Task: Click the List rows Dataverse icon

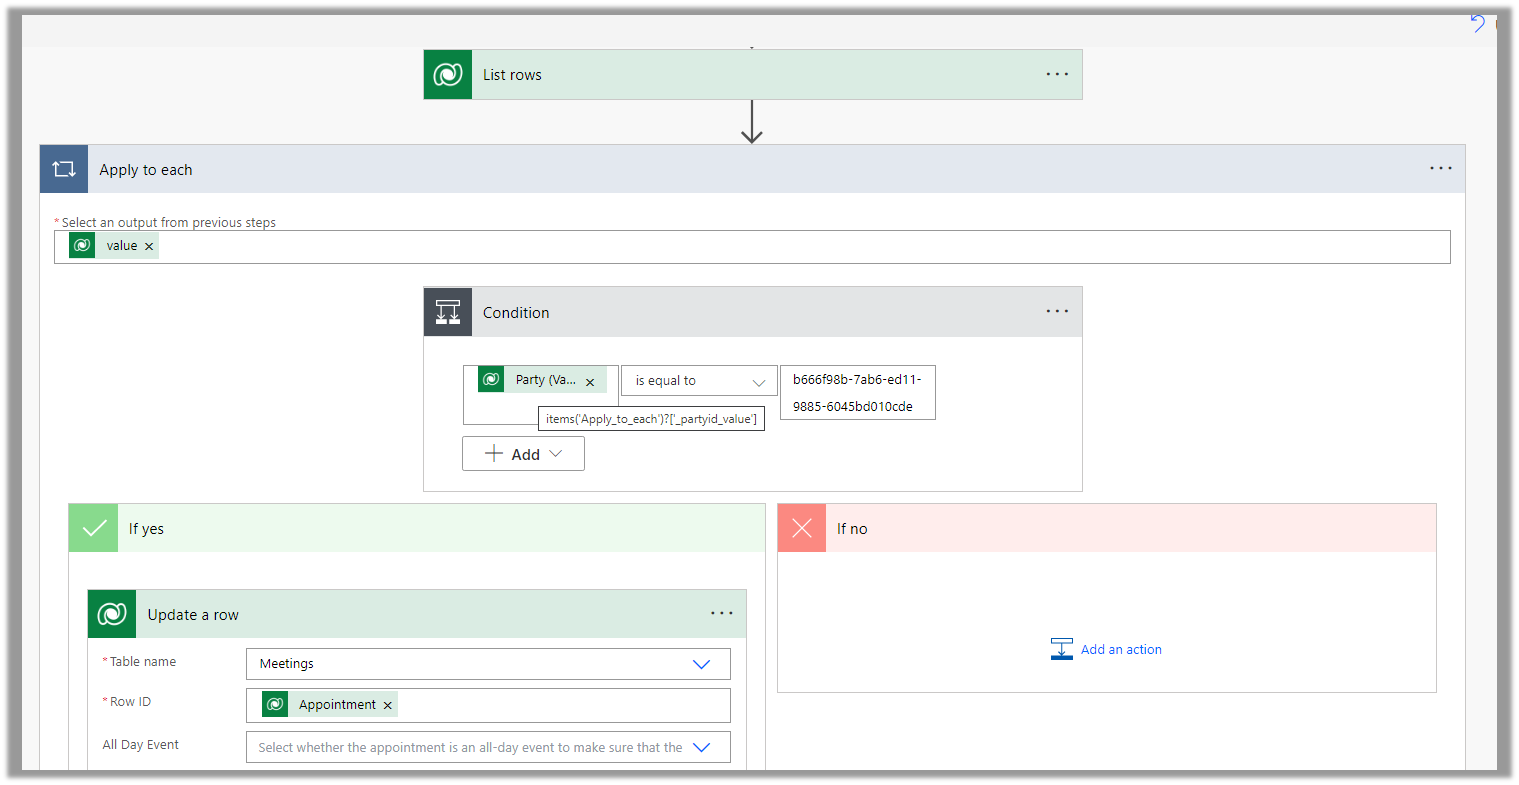Action: tap(448, 75)
